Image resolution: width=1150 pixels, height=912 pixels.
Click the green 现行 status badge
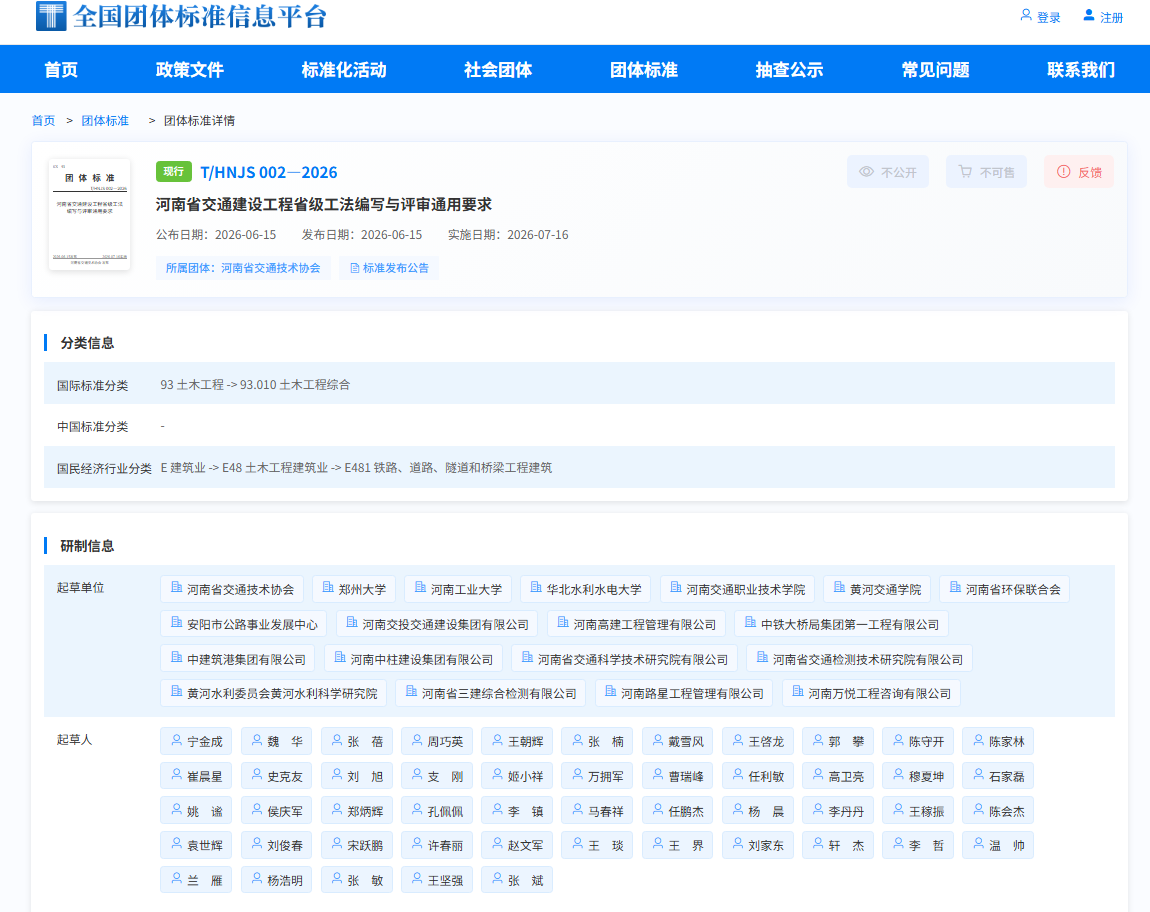point(174,172)
